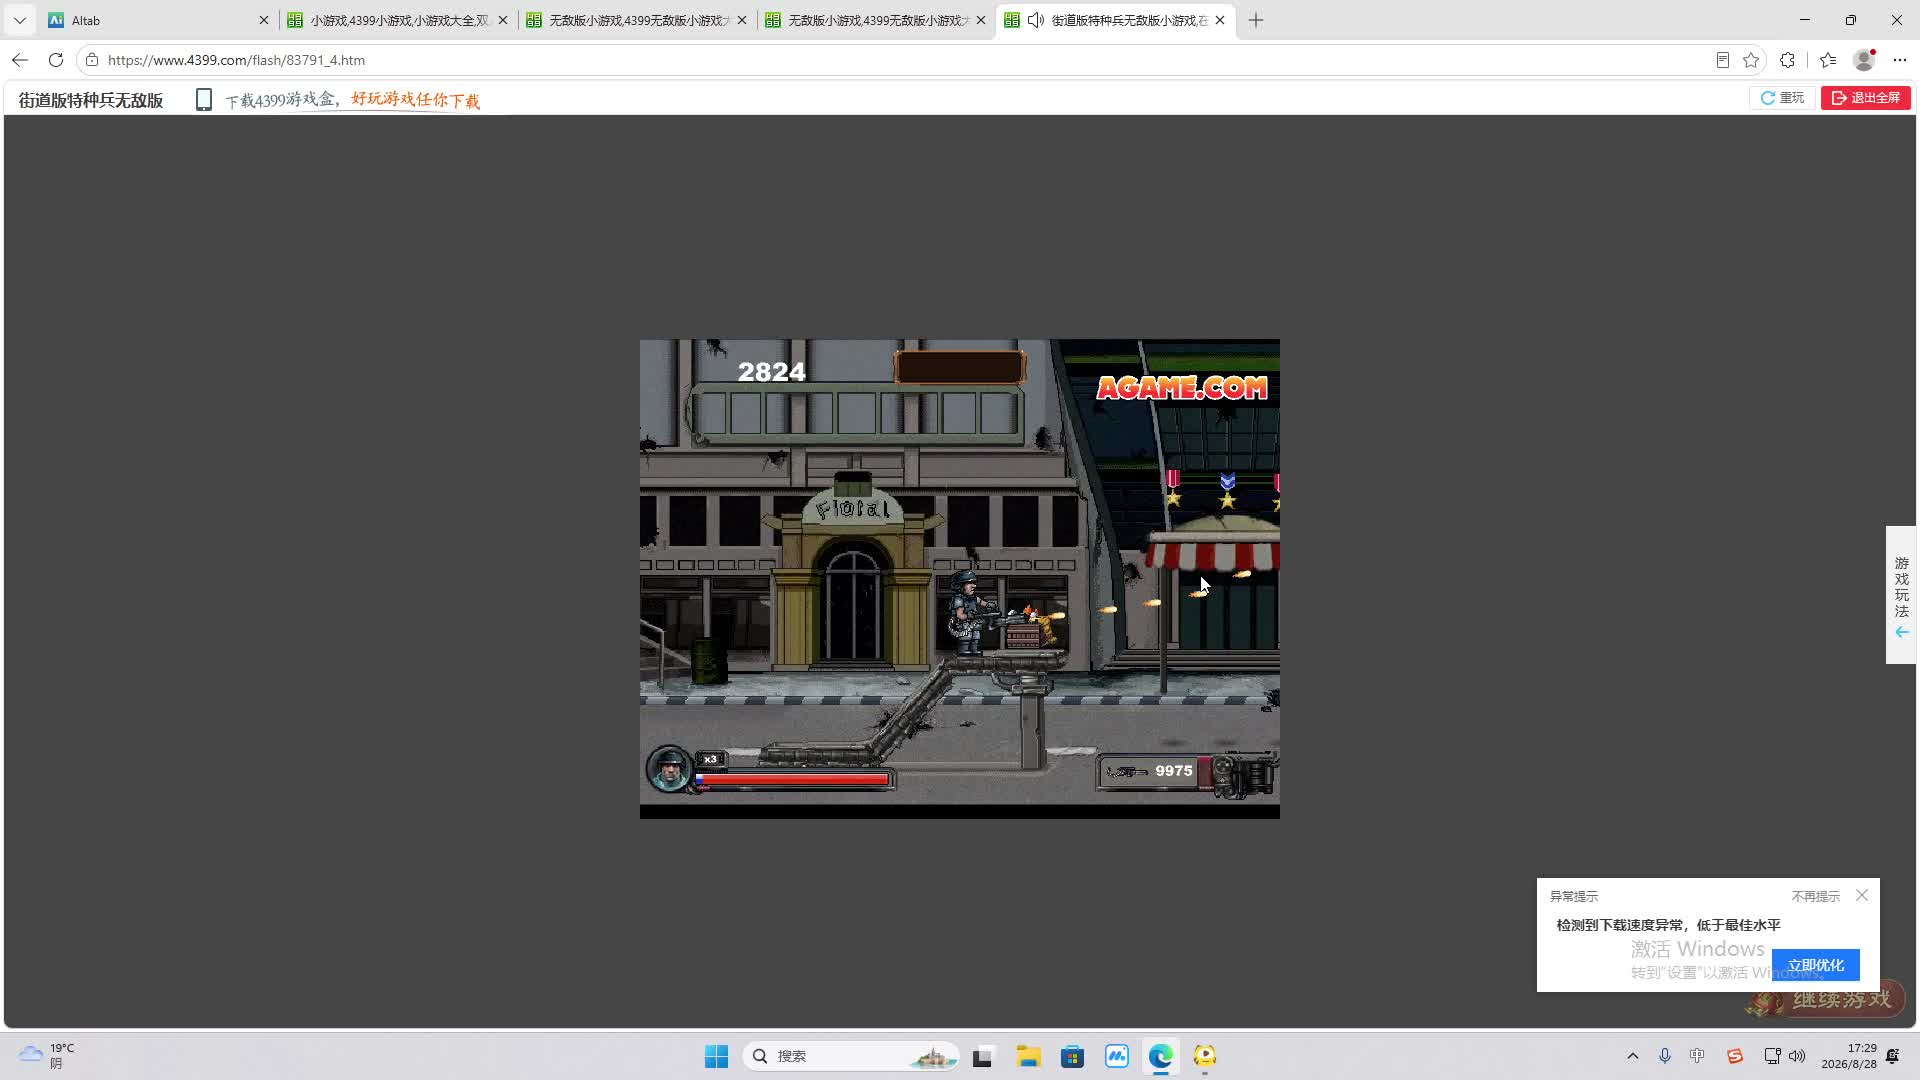Click the microphone tray icon
Viewport: 1920px width, 1080px height.
tap(1665, 1056)
